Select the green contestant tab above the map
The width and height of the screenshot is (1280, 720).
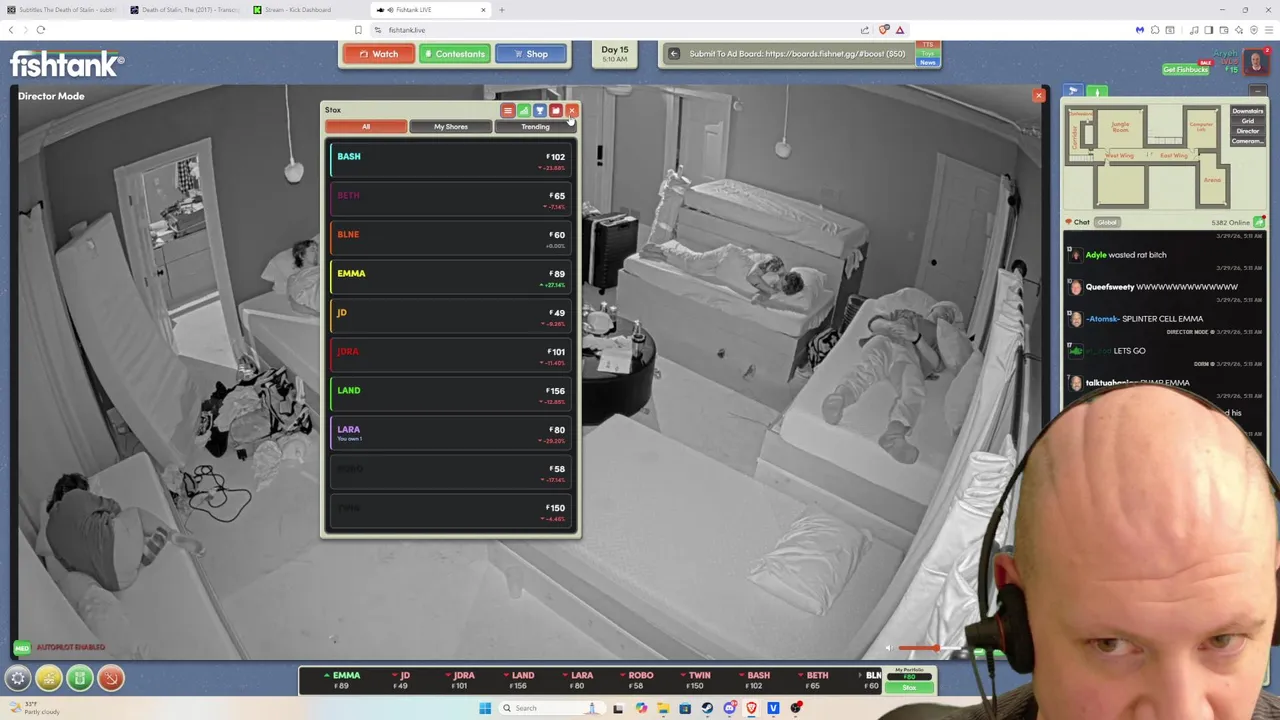(x=1096, y=91)
